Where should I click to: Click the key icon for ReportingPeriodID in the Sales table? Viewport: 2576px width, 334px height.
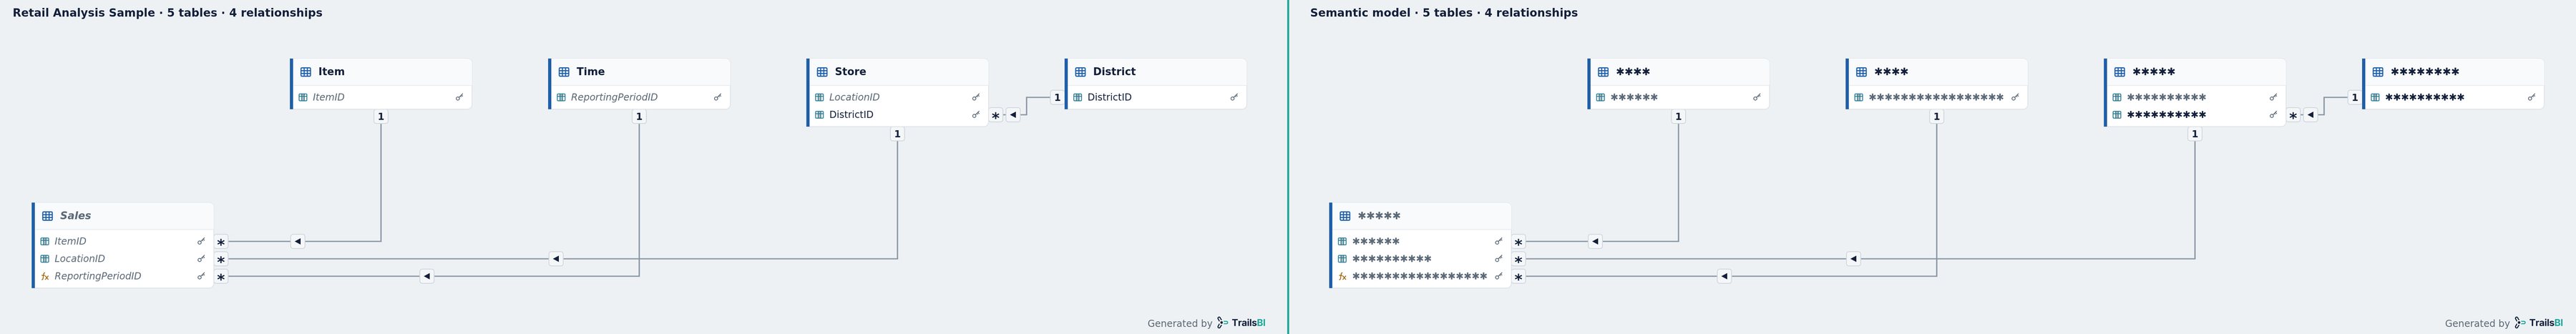(201, 276)
